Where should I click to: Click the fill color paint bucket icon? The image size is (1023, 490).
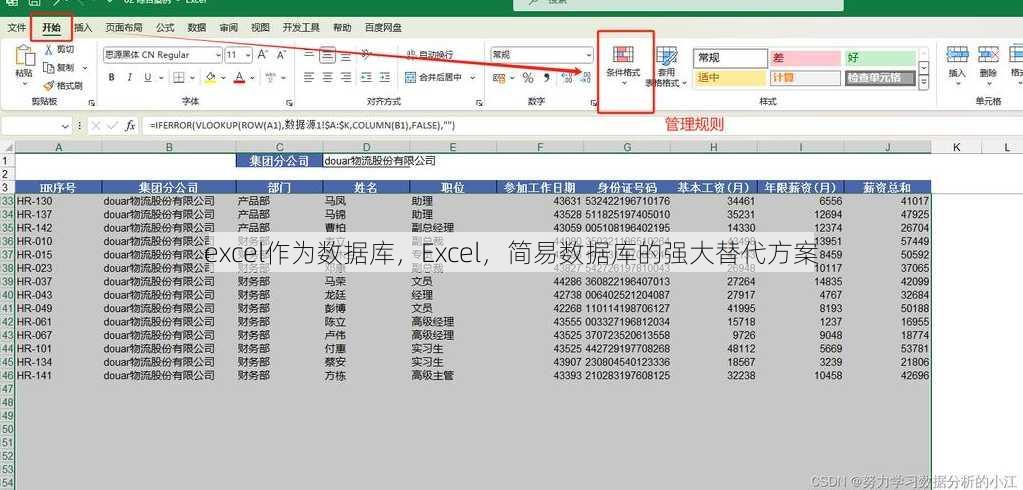pyautogui.click(x=210, y=78)
